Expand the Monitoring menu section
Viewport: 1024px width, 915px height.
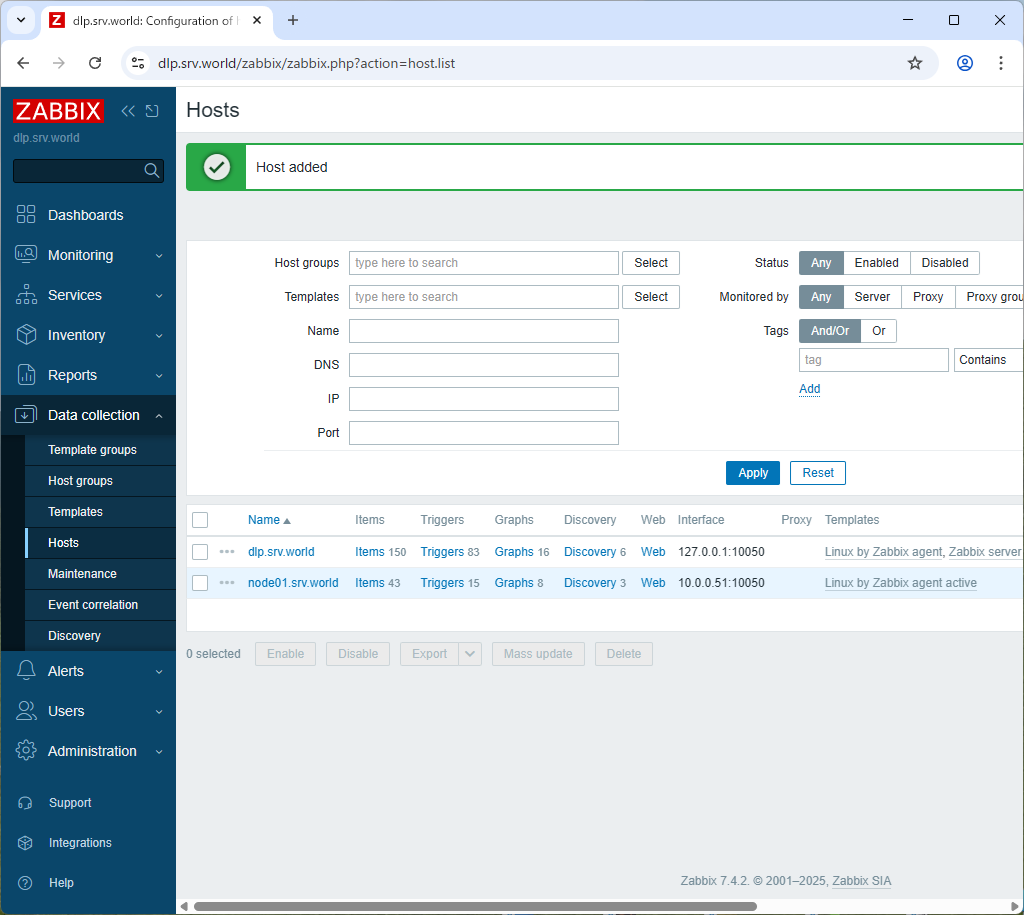pos(88,255)
